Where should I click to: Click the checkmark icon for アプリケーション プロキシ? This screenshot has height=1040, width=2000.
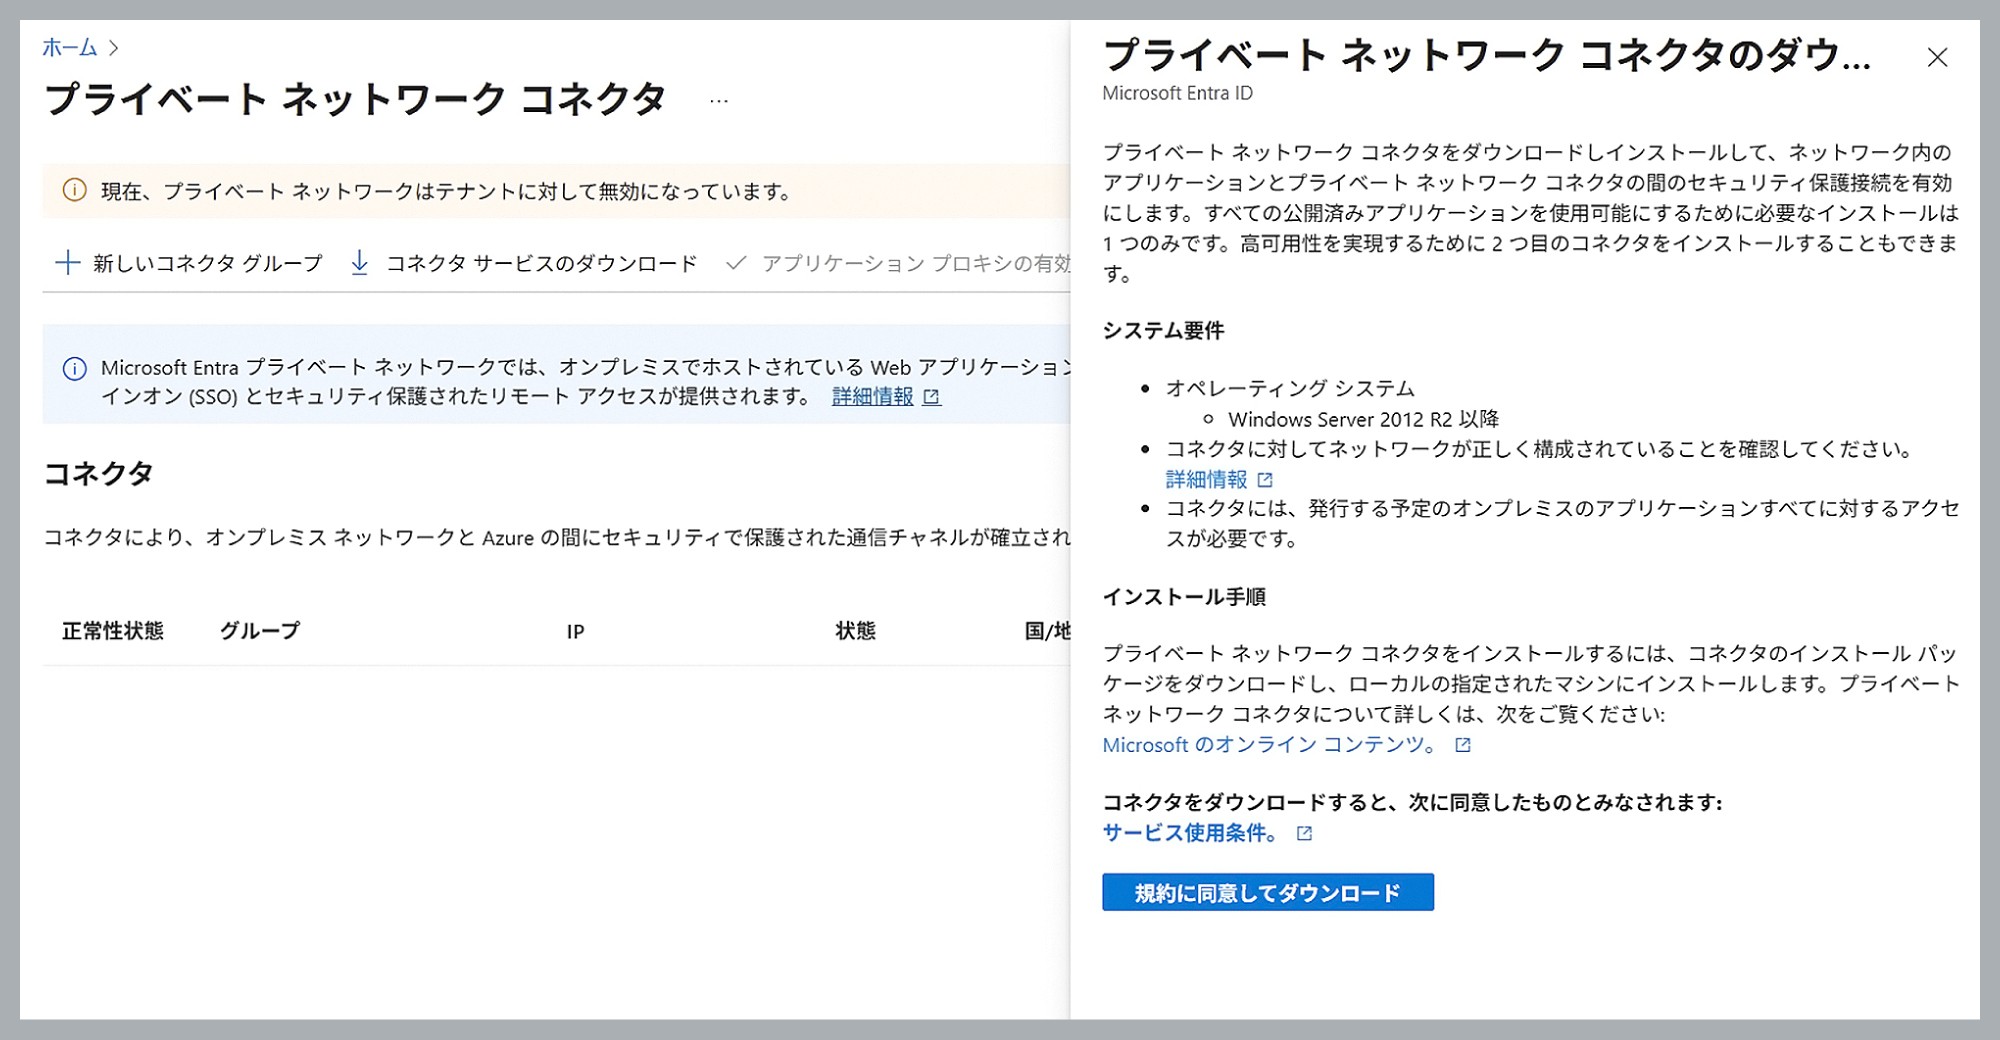737,262
